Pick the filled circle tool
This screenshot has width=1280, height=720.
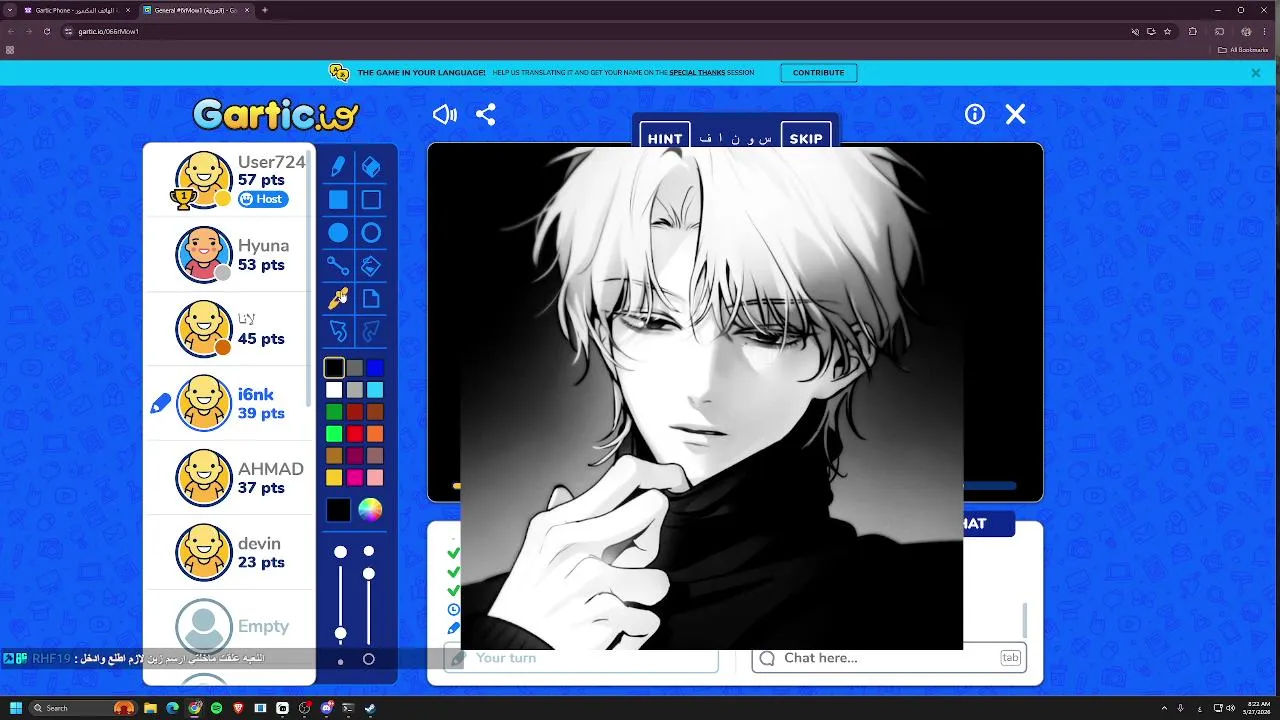pos(338,233)
